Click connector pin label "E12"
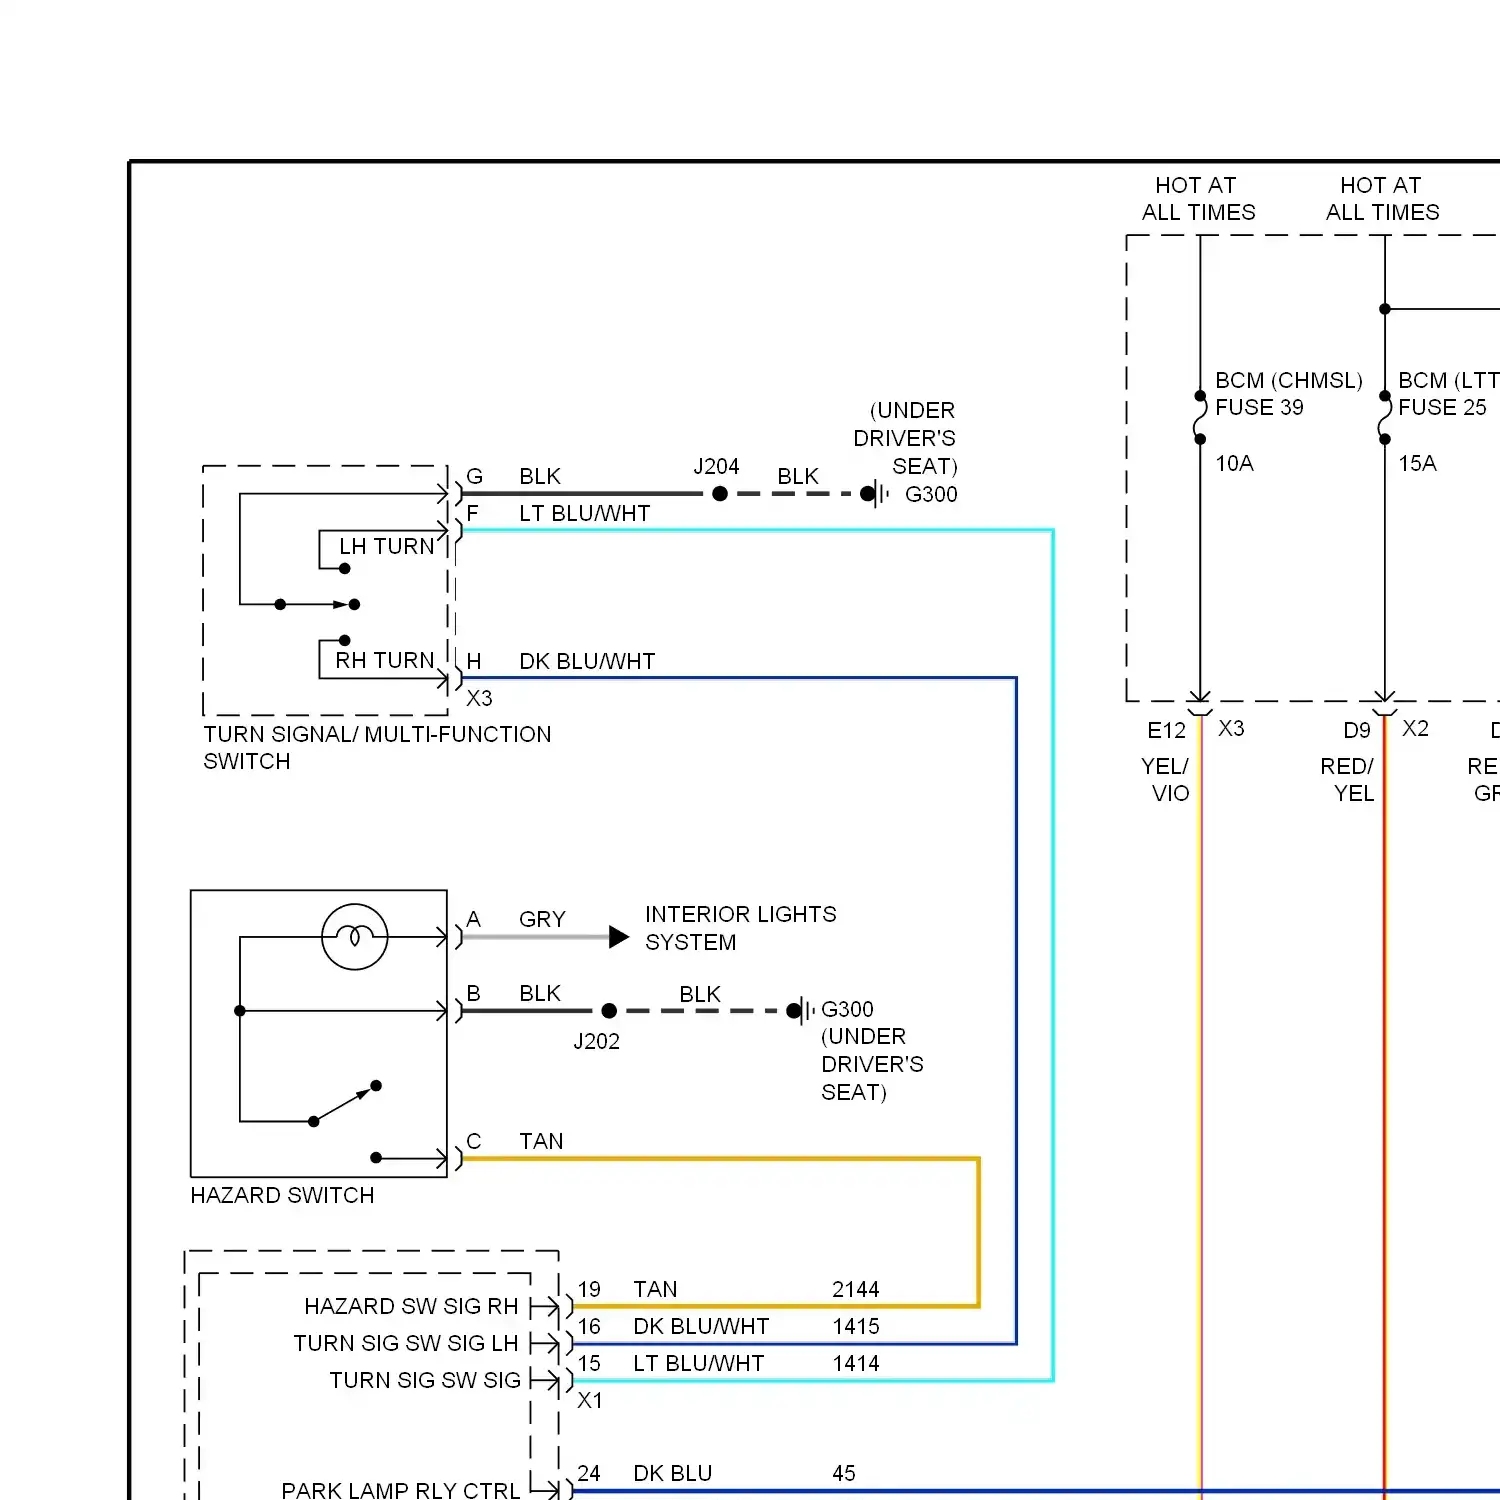 [1166, 730]
